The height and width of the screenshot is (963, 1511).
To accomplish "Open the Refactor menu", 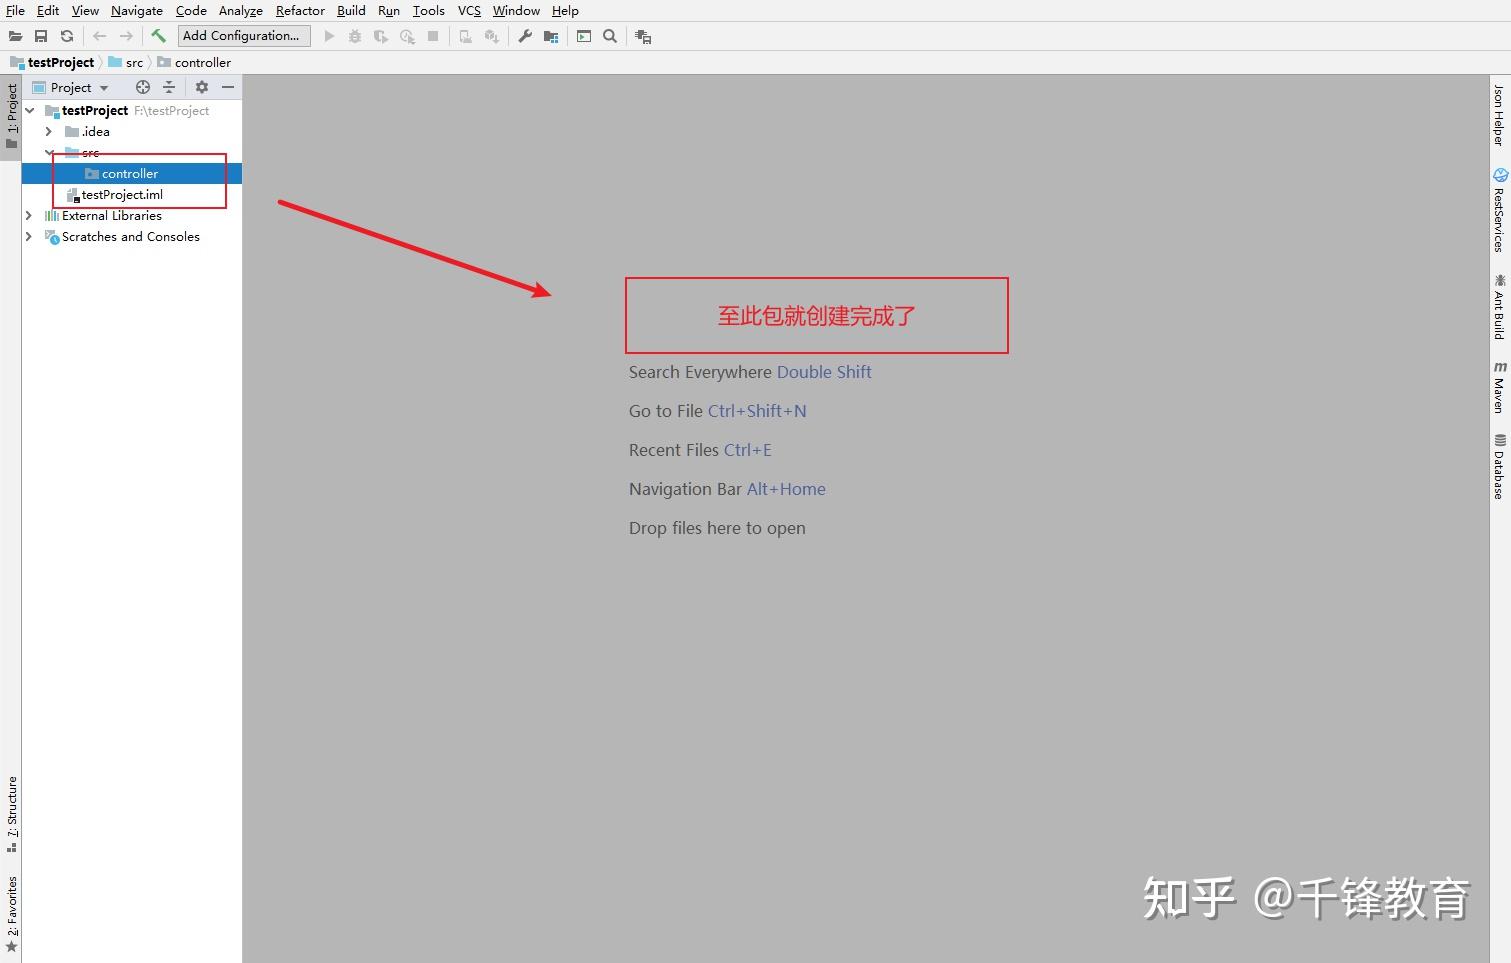I will tap(300, 10).
